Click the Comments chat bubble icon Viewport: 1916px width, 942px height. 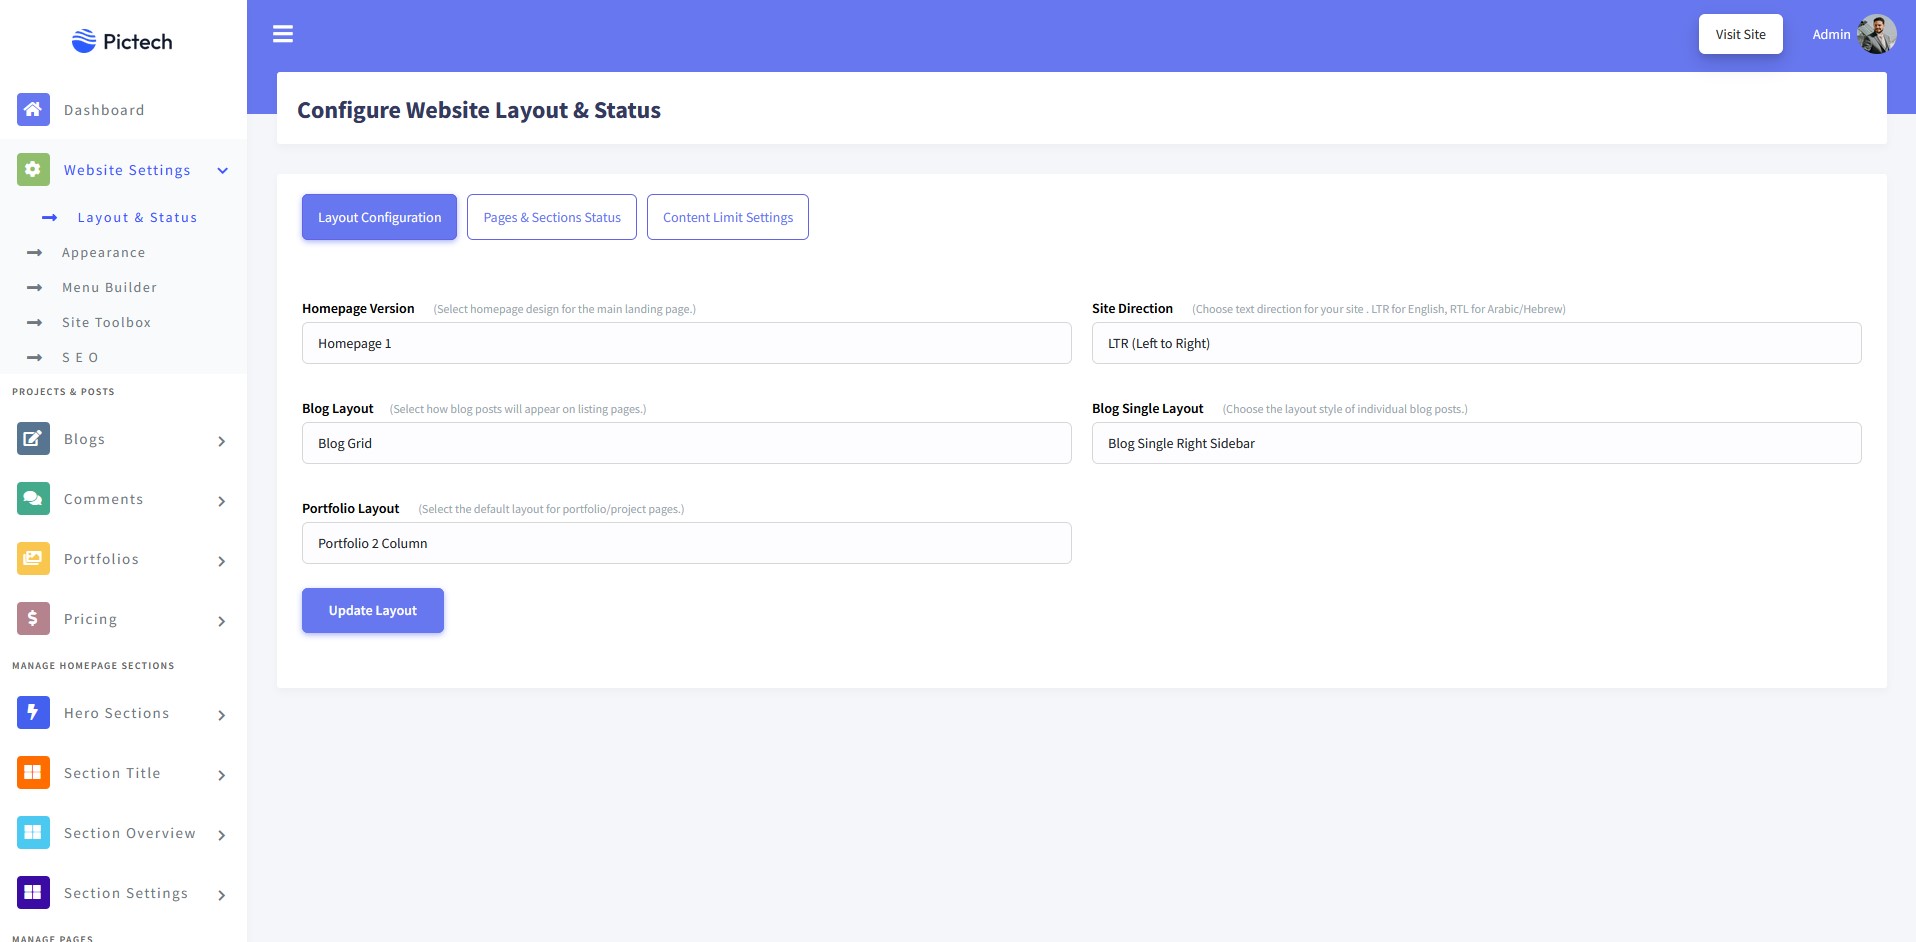point(33,498)
